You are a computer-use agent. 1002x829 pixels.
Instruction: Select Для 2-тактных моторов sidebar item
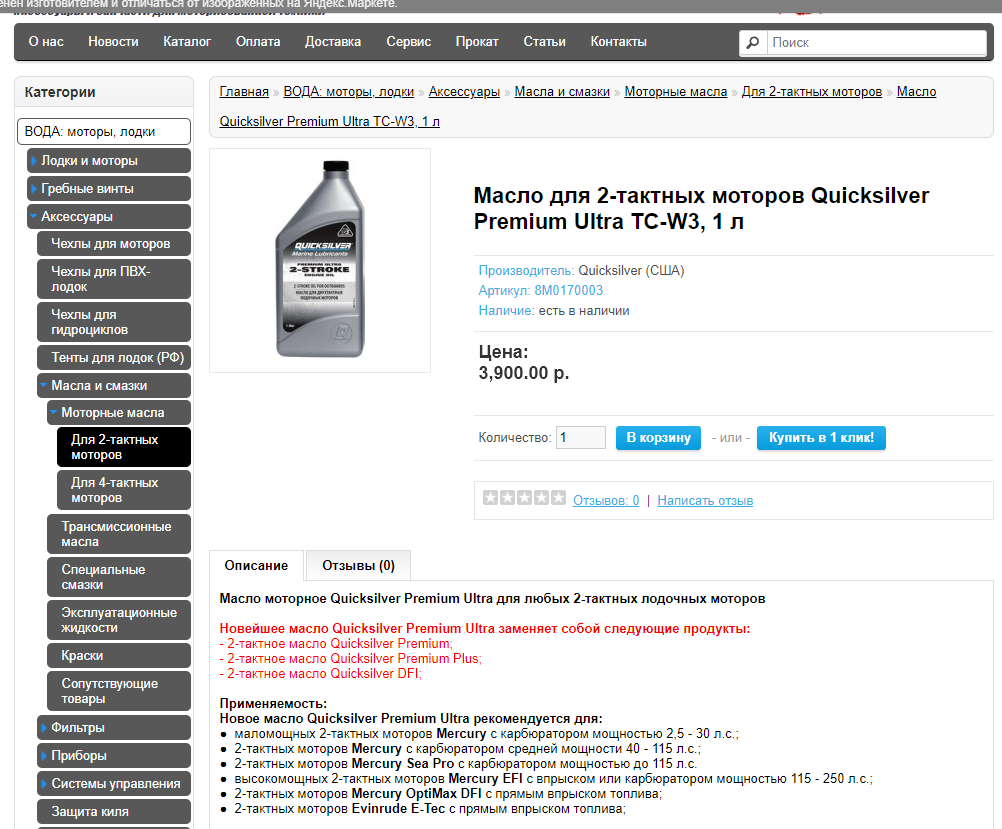pos(124,447)
